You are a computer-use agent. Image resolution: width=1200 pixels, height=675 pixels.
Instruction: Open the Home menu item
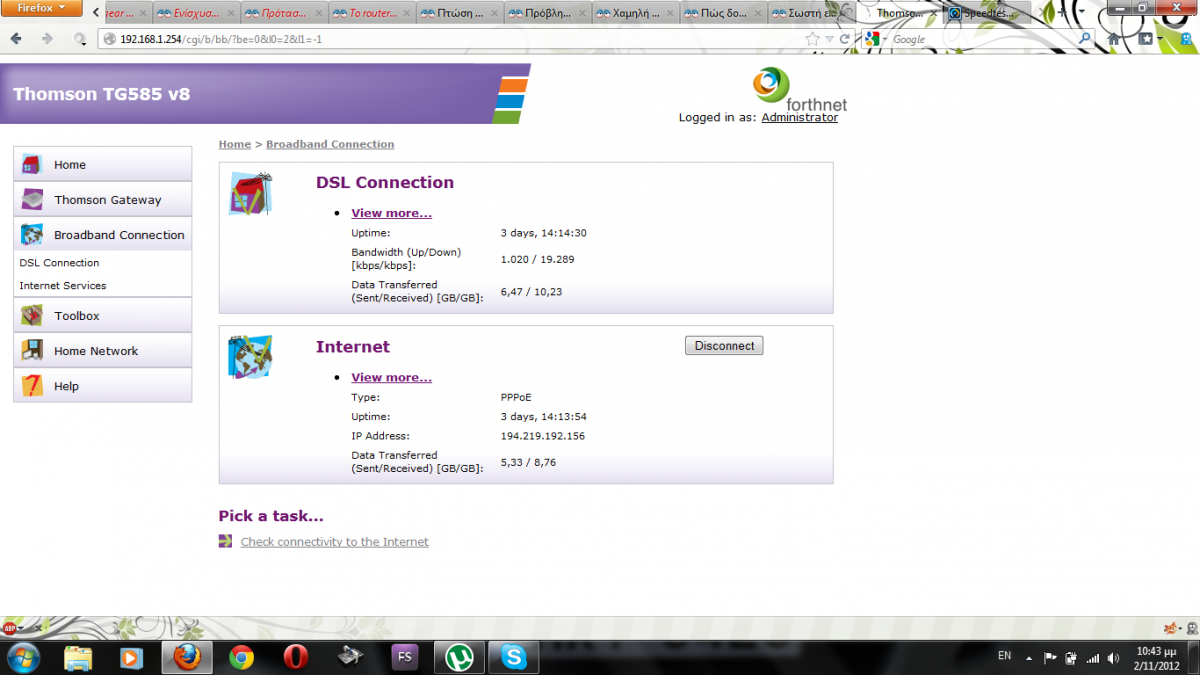coord(102,165)
